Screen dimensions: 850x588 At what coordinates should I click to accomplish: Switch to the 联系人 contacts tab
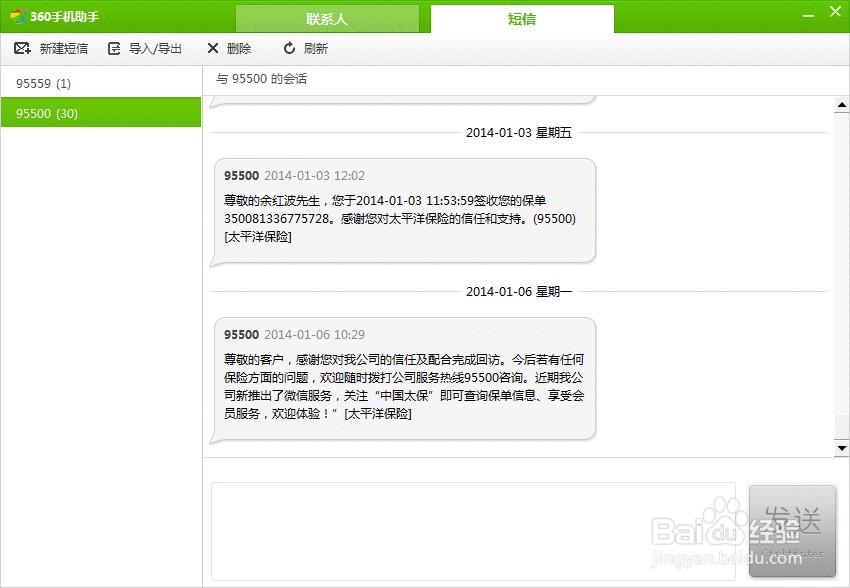click(326, 18)
